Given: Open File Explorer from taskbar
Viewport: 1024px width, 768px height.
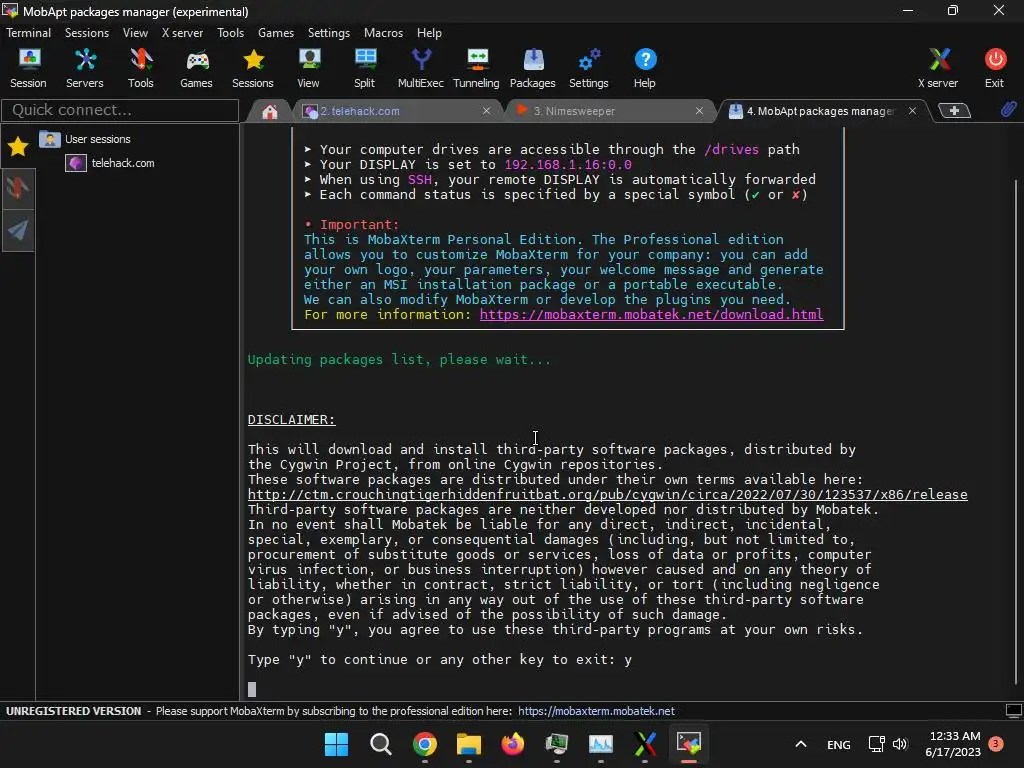Looking at the screenshot, I should click(x=469, y=744).
